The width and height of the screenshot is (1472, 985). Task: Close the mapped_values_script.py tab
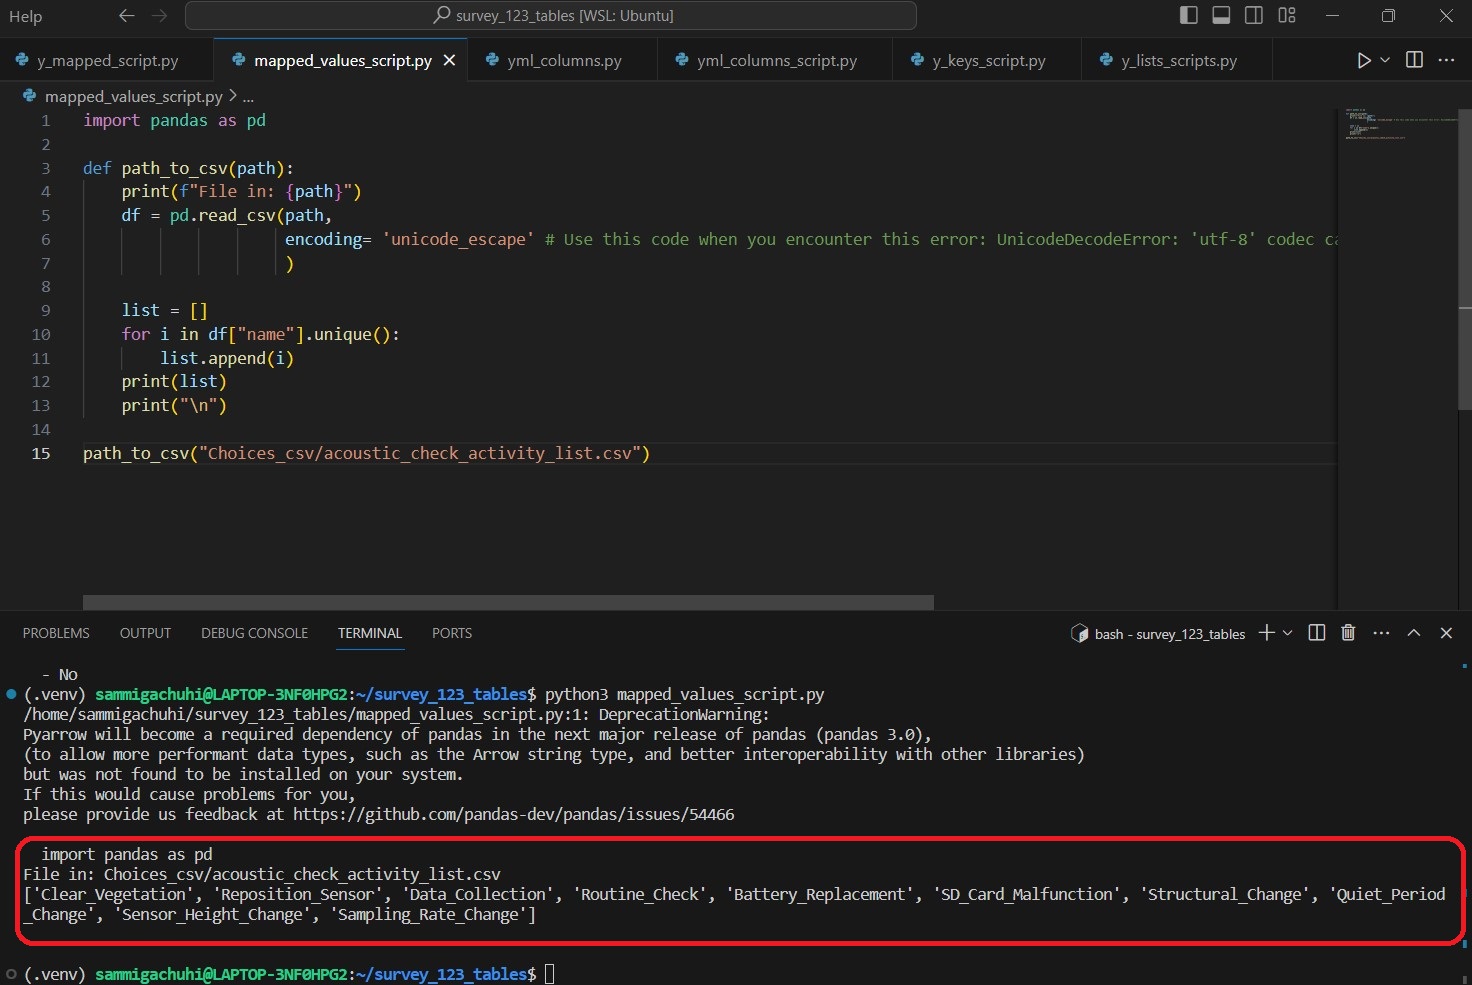(x=449, y=60)
